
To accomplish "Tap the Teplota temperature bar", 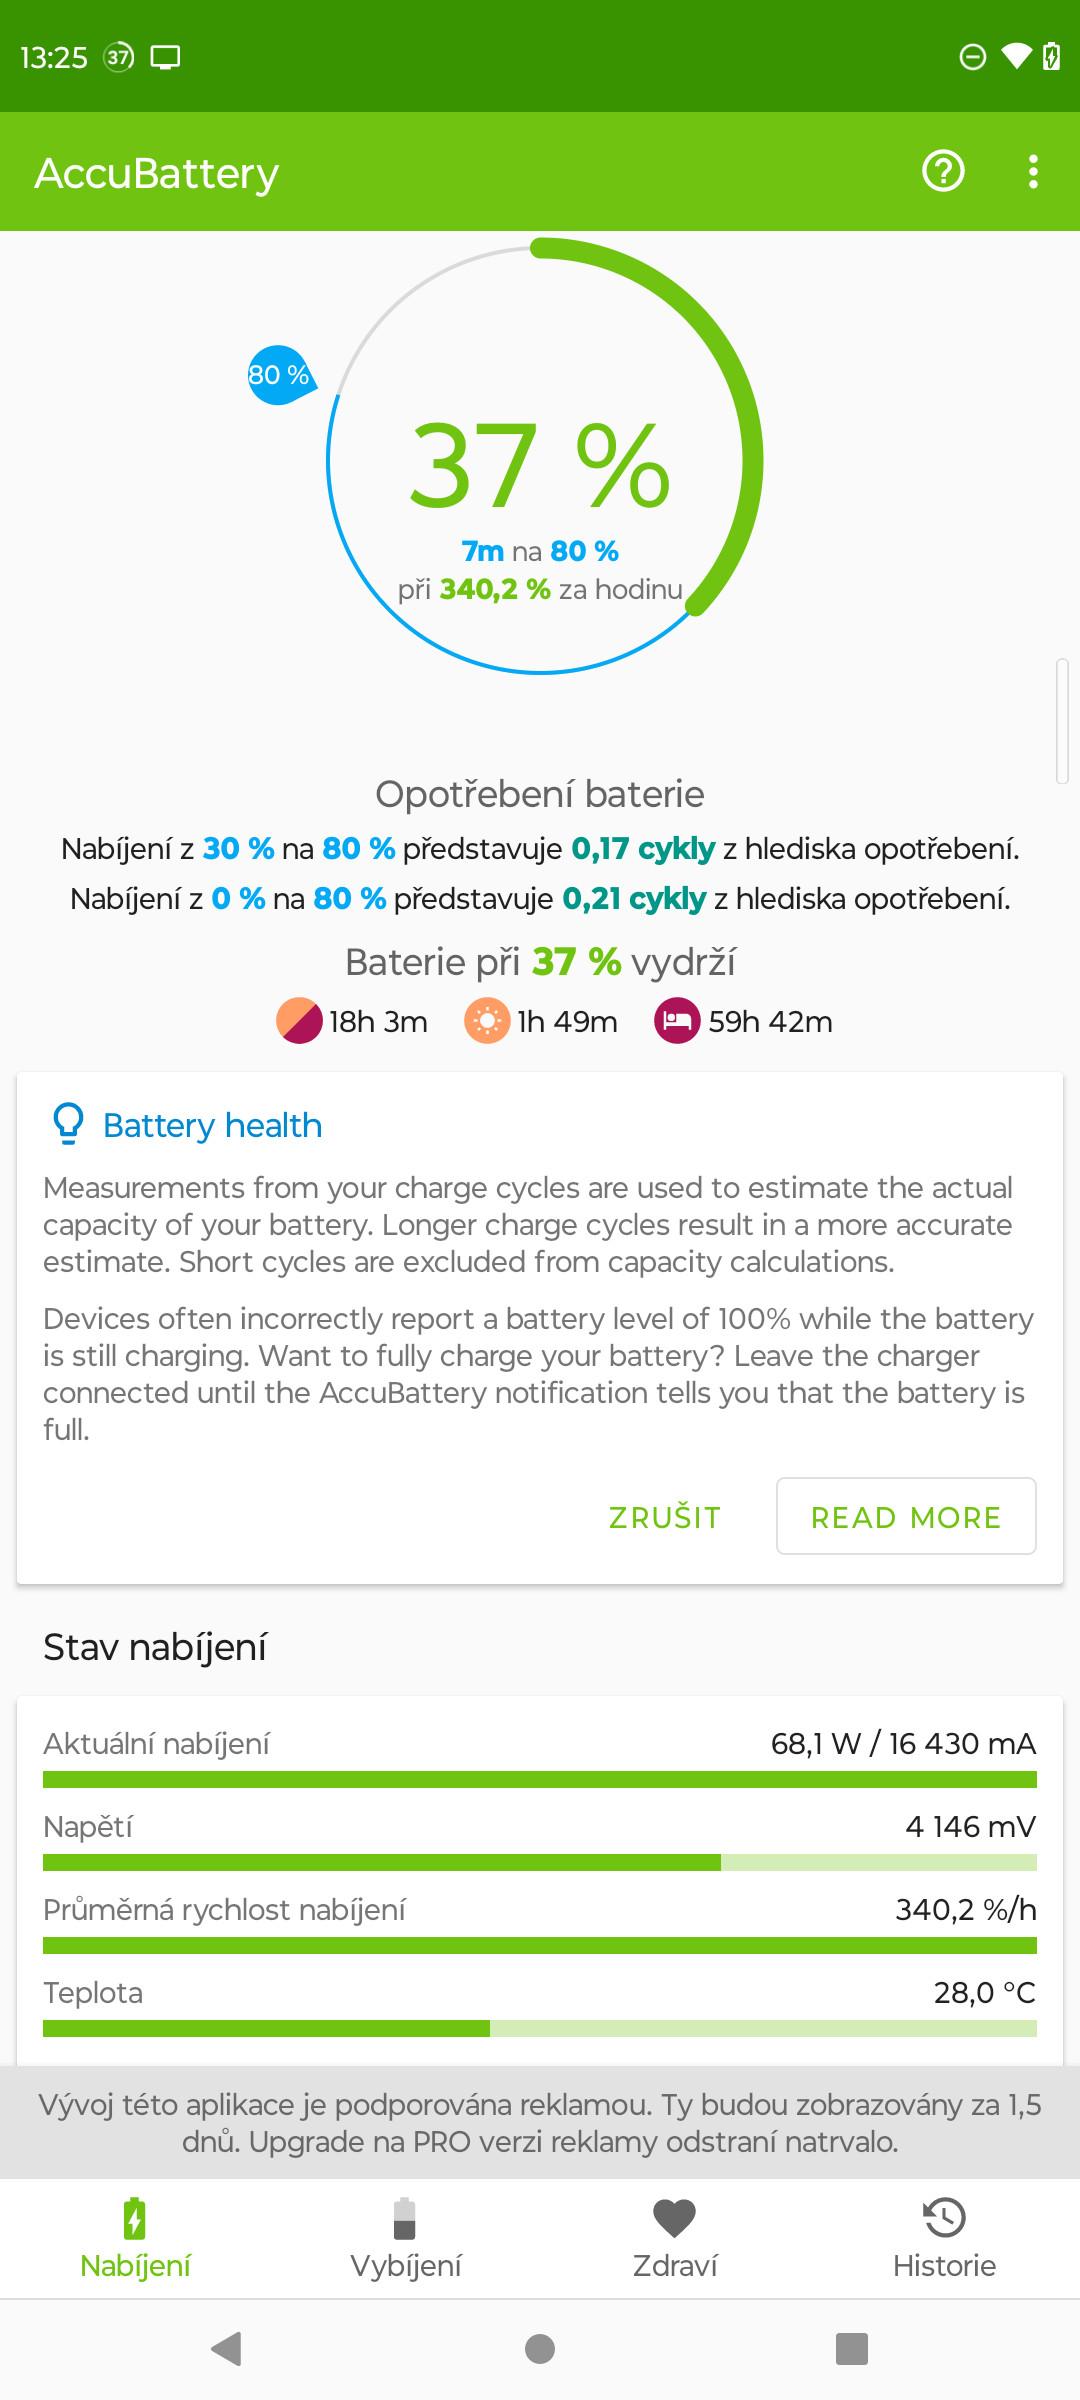I will pyautogui.click(x=540, y=2028).
